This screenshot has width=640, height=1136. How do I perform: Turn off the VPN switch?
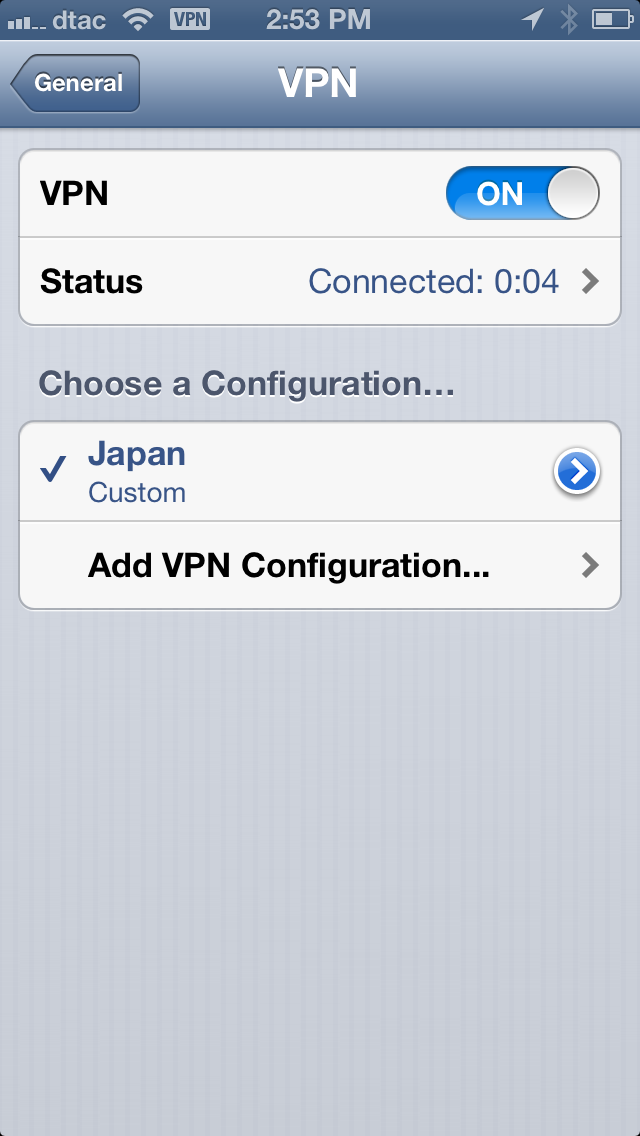point(523,193)
